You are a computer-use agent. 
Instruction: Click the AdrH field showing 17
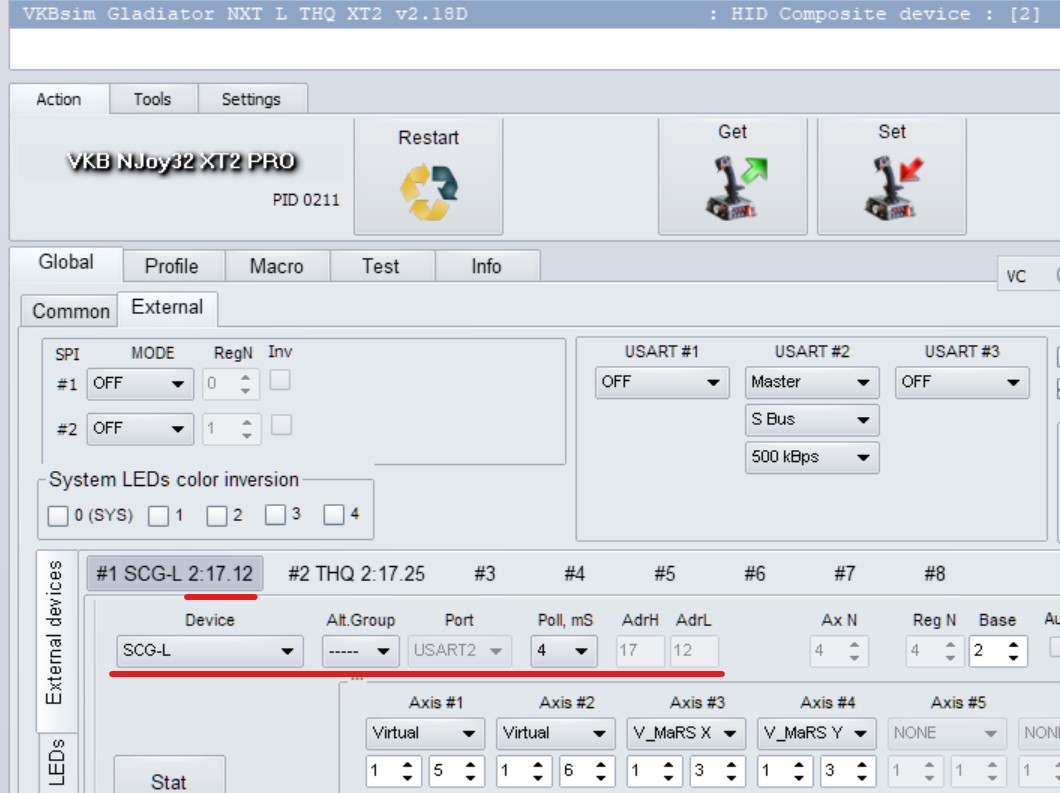[x=640, y=651]
